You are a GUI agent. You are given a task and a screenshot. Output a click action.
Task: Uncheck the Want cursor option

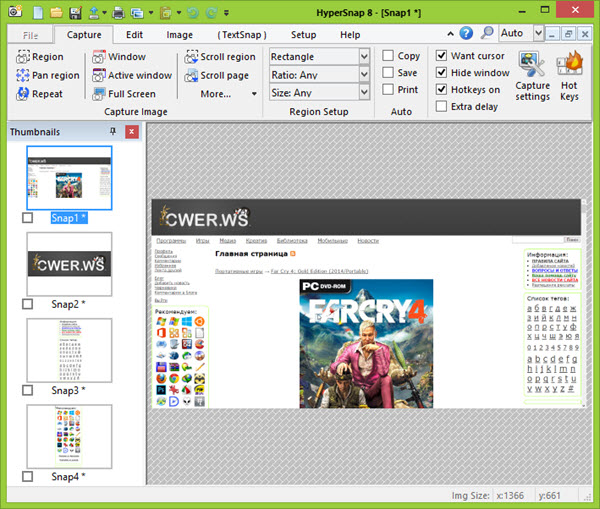(x=441, y=56)
